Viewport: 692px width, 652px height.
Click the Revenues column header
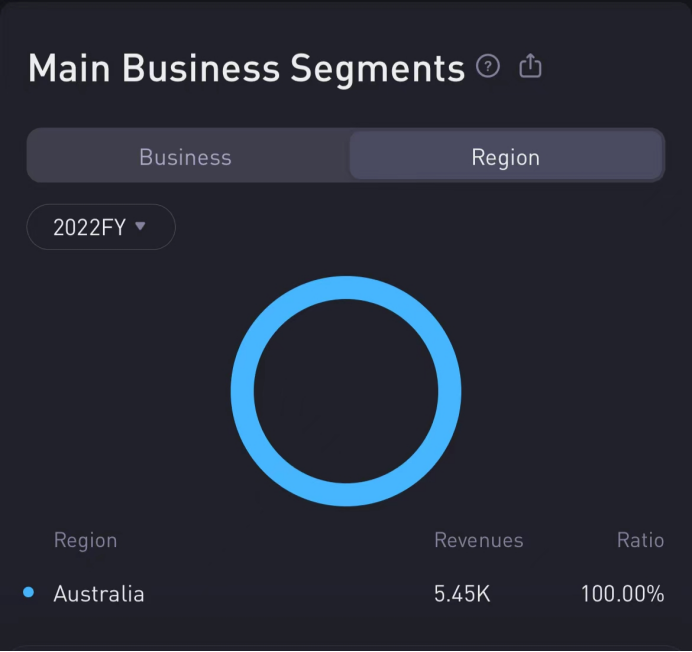coord(478,540)
